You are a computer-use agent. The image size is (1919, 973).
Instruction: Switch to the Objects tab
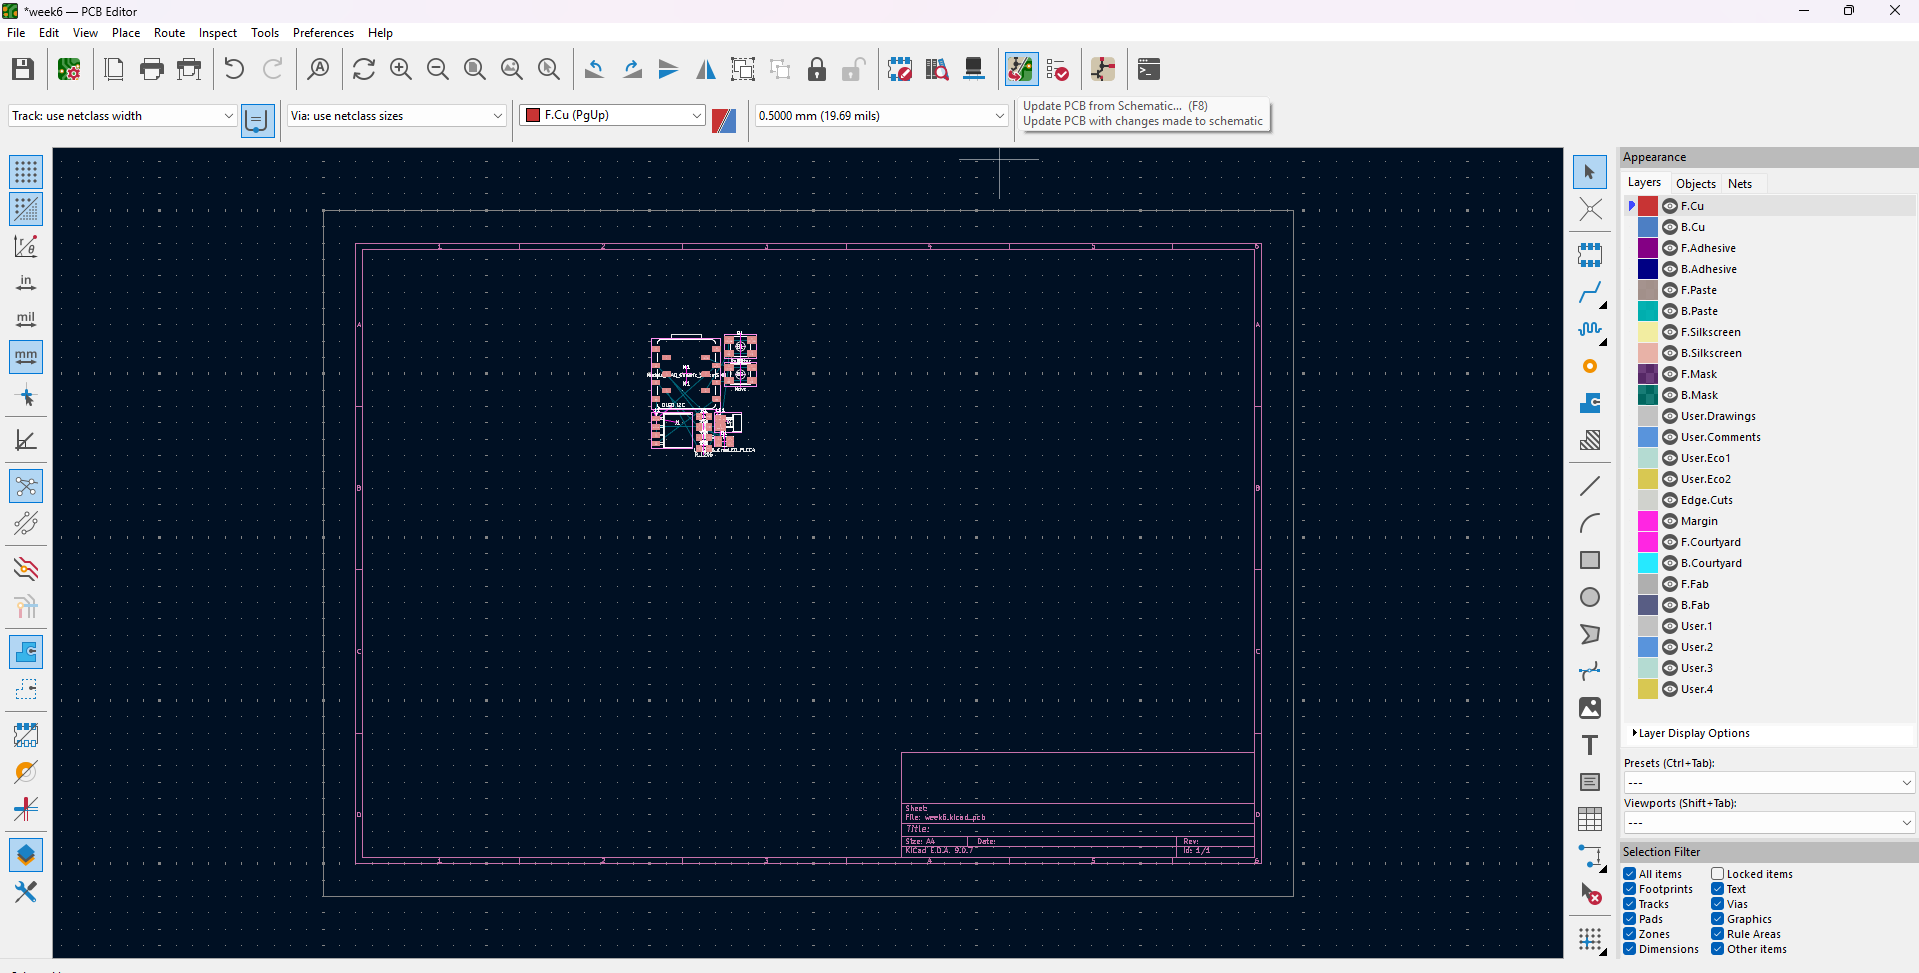tap(1695, 184)
